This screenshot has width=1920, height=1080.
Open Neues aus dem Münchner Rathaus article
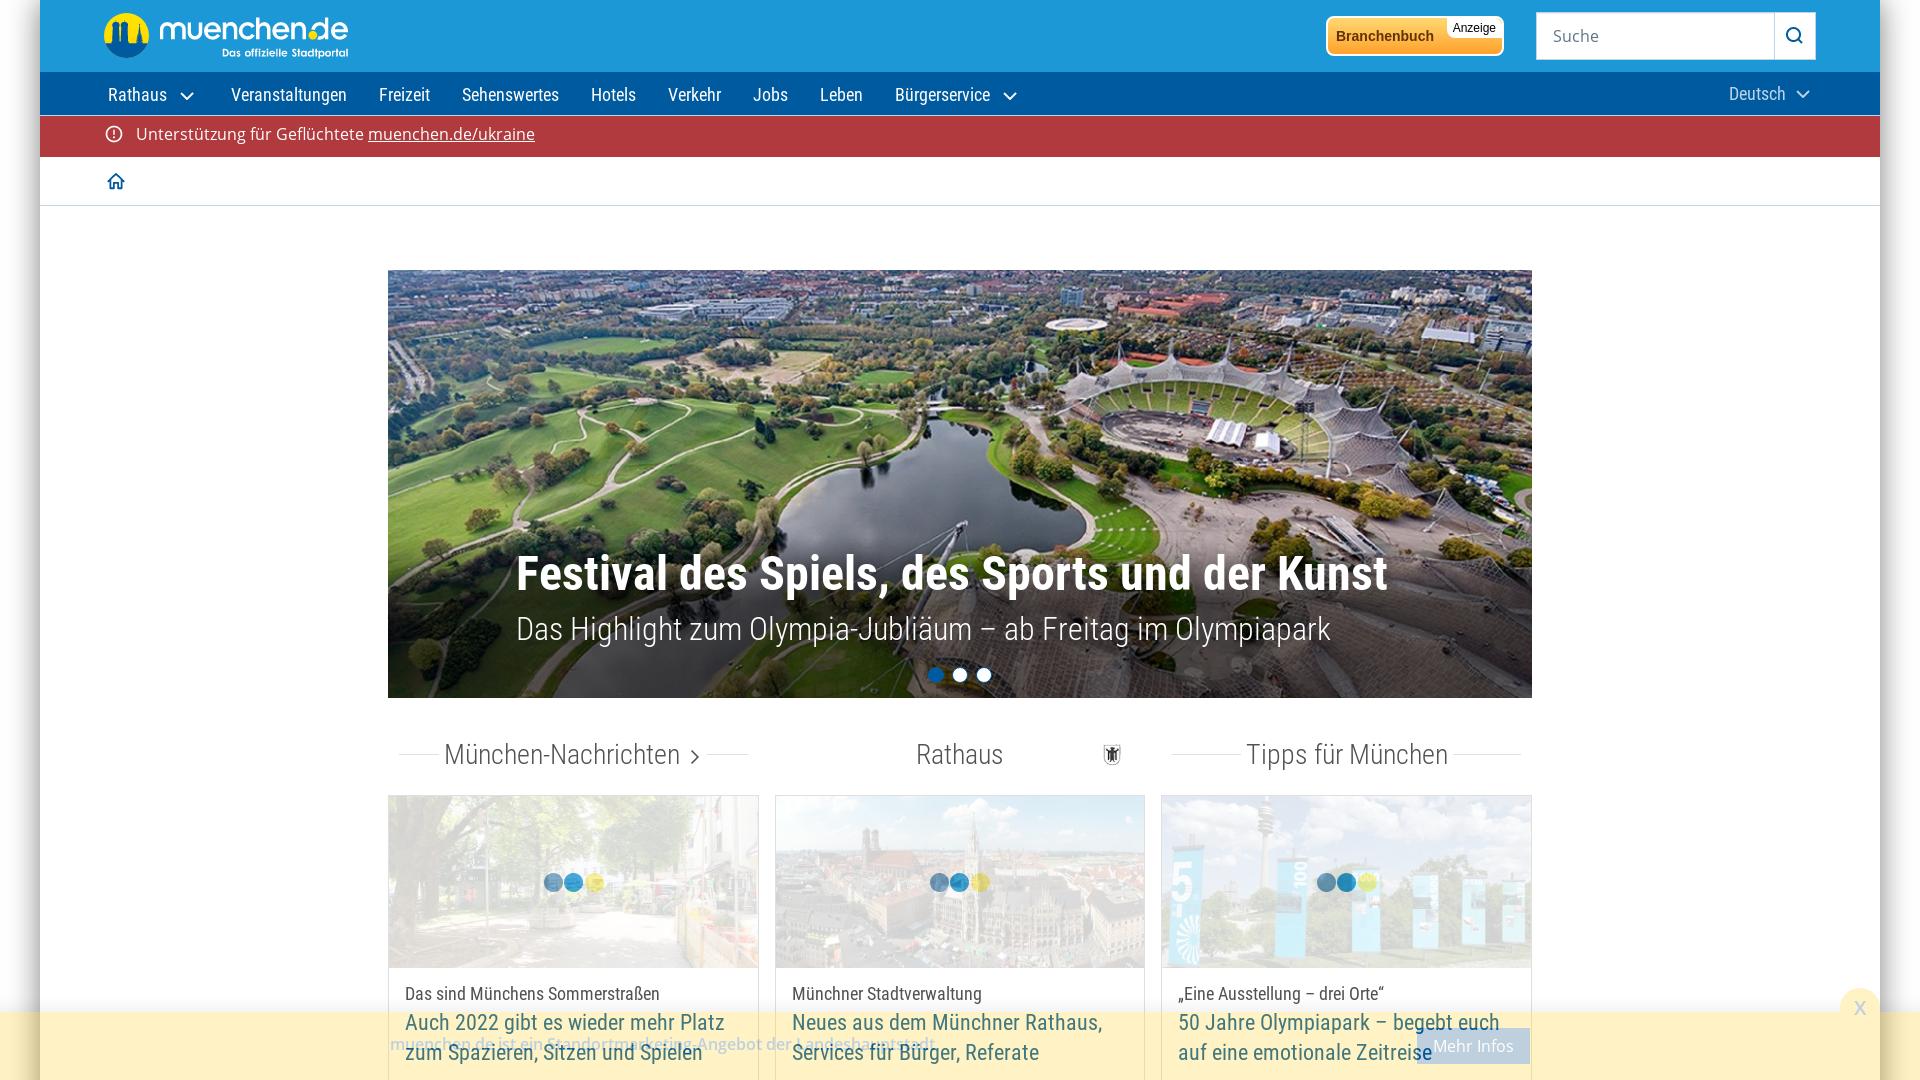947,1038
